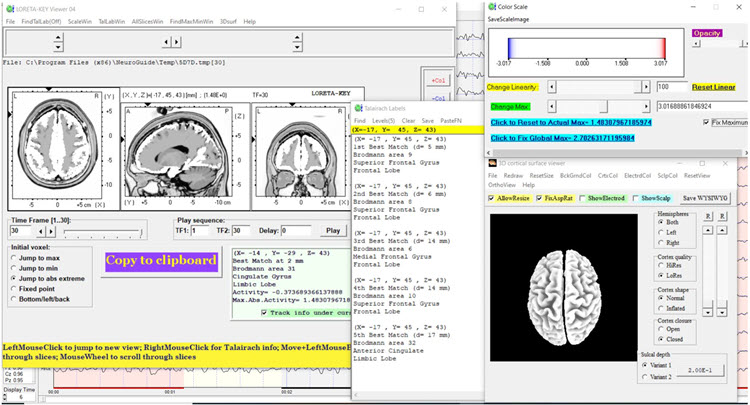750x405 pixels.
Task: Uncheck Track info under cursor
Action: click(x=263, y=311)
